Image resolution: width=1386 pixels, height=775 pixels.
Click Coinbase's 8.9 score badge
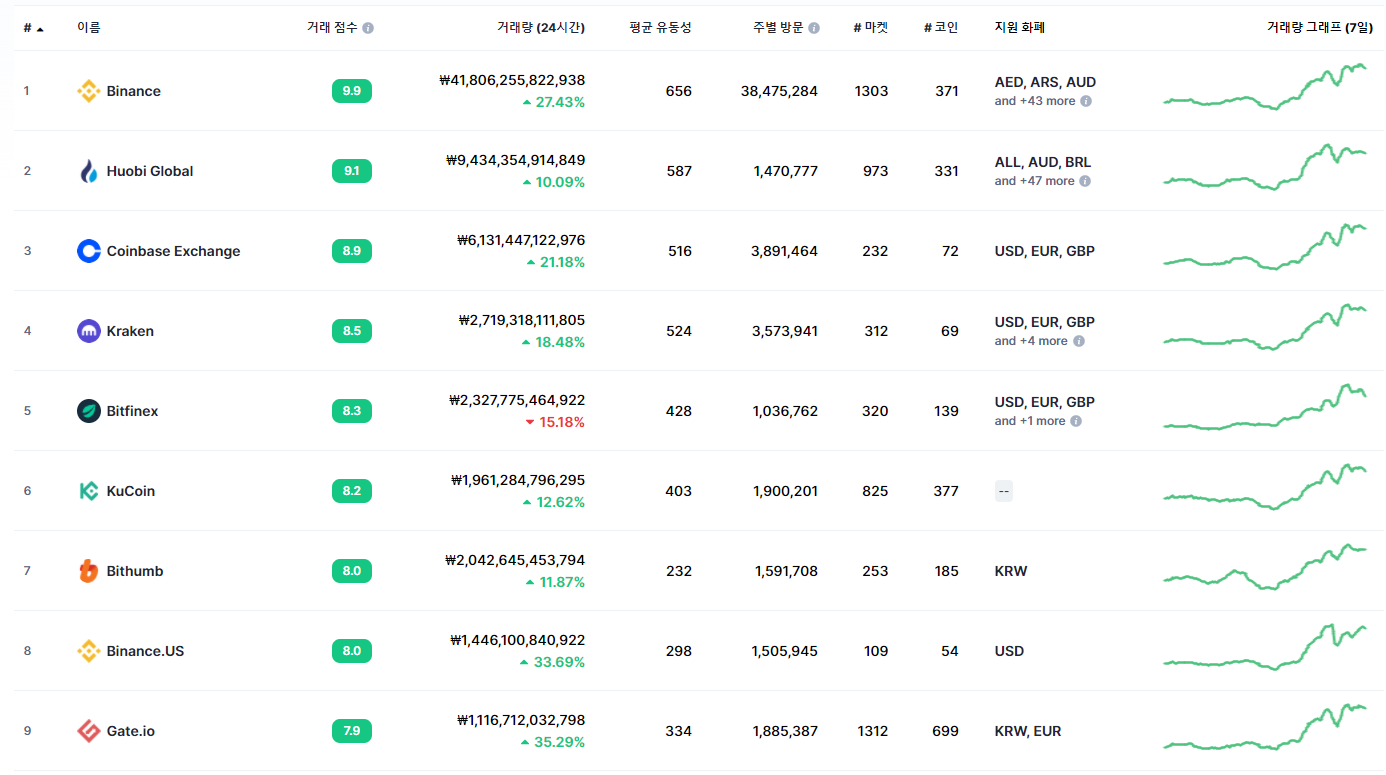click(352, 251)
